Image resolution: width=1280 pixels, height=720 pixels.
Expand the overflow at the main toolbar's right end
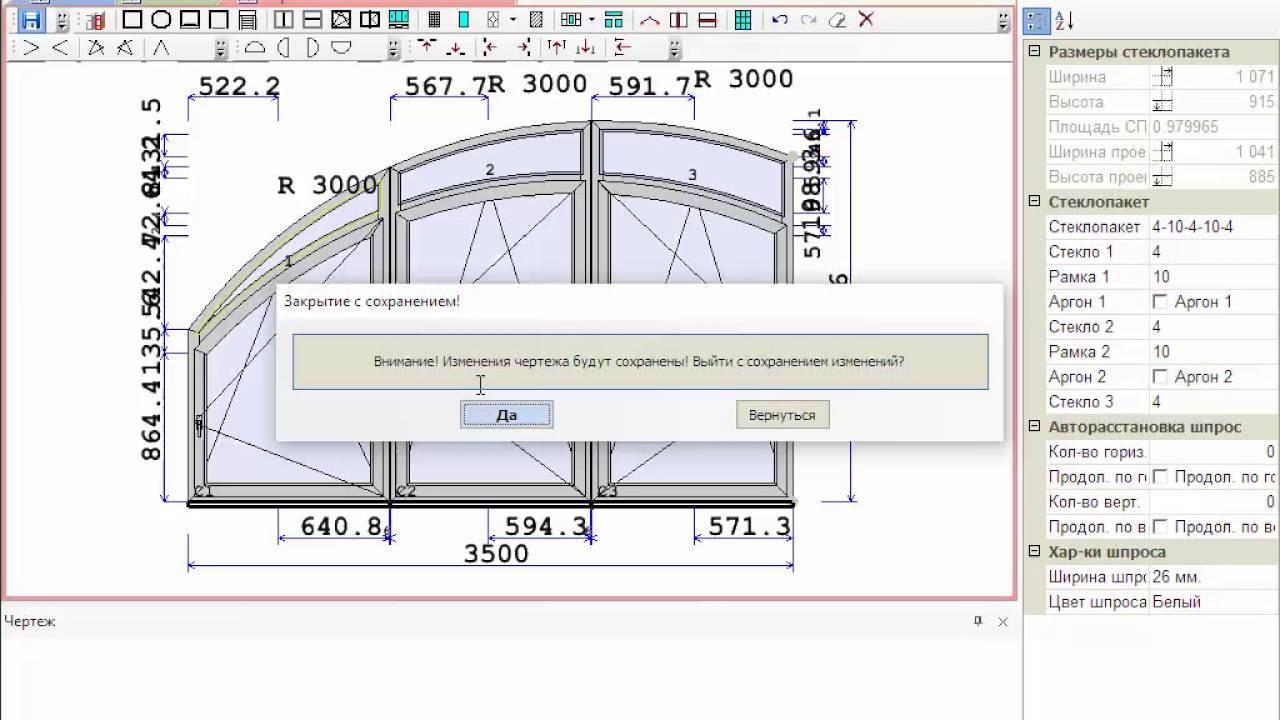pos(1004,20)
